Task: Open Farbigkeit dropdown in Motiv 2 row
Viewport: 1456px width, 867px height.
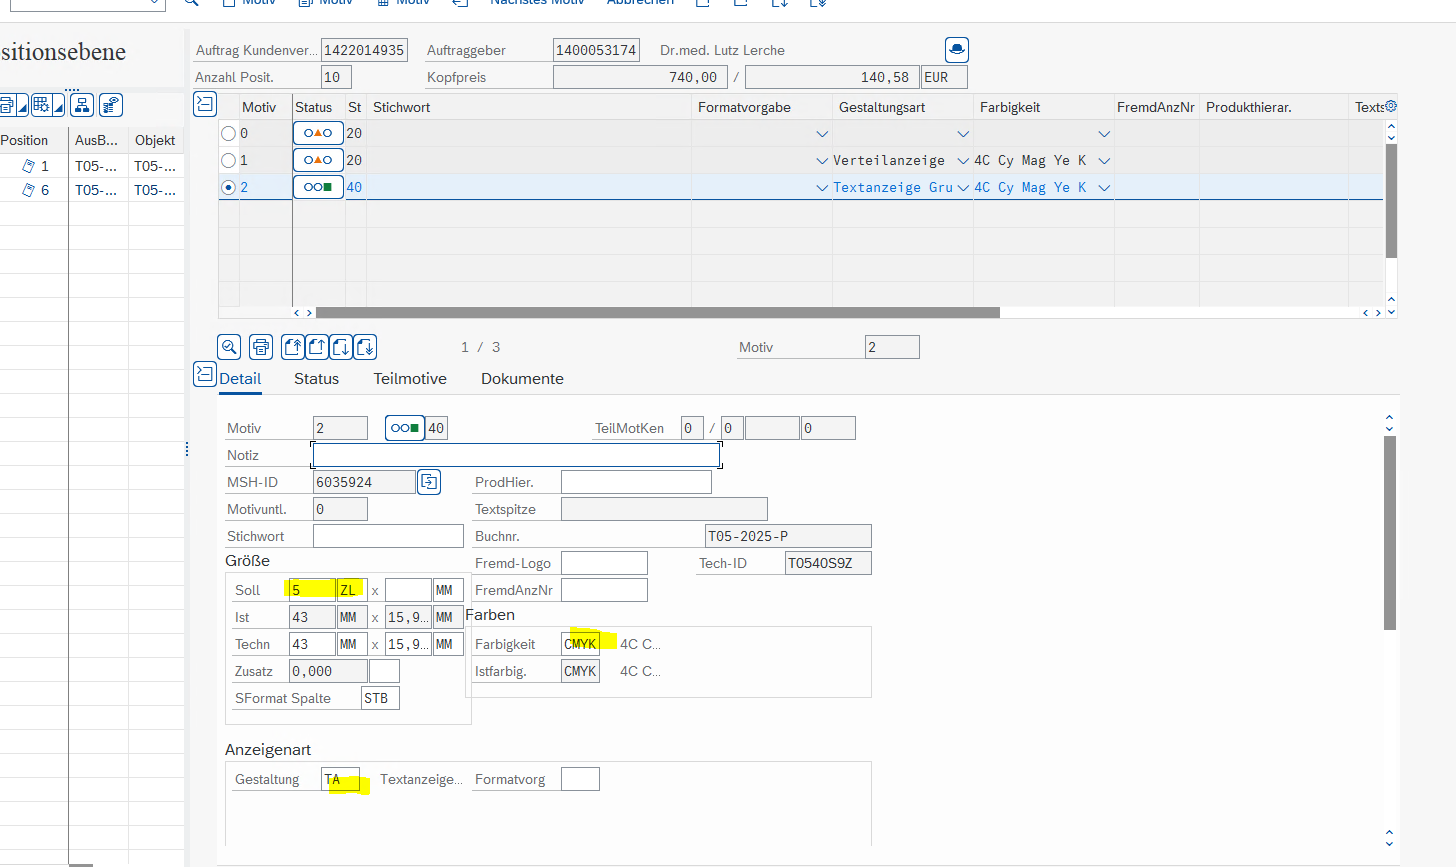Action: point(1104,188)
